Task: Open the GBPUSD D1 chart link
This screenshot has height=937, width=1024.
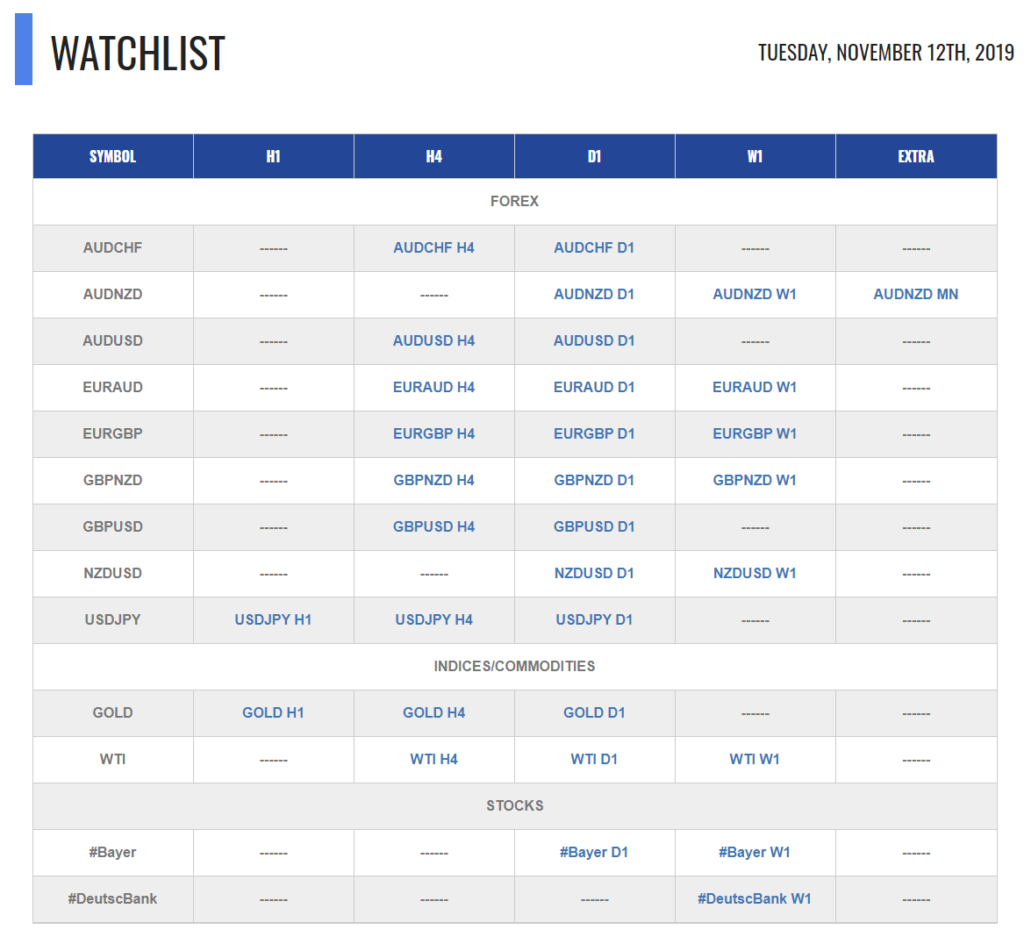Action: pyautogui.click(x=594, y=526)
